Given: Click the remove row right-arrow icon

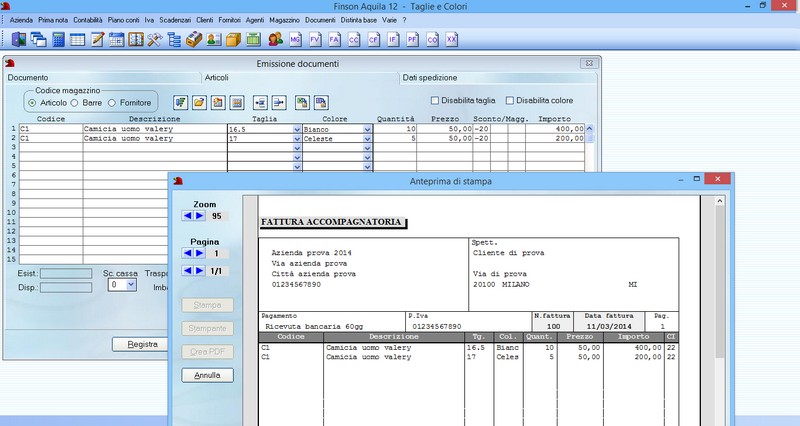Looking at the screenshot, I should coord(279,103).
